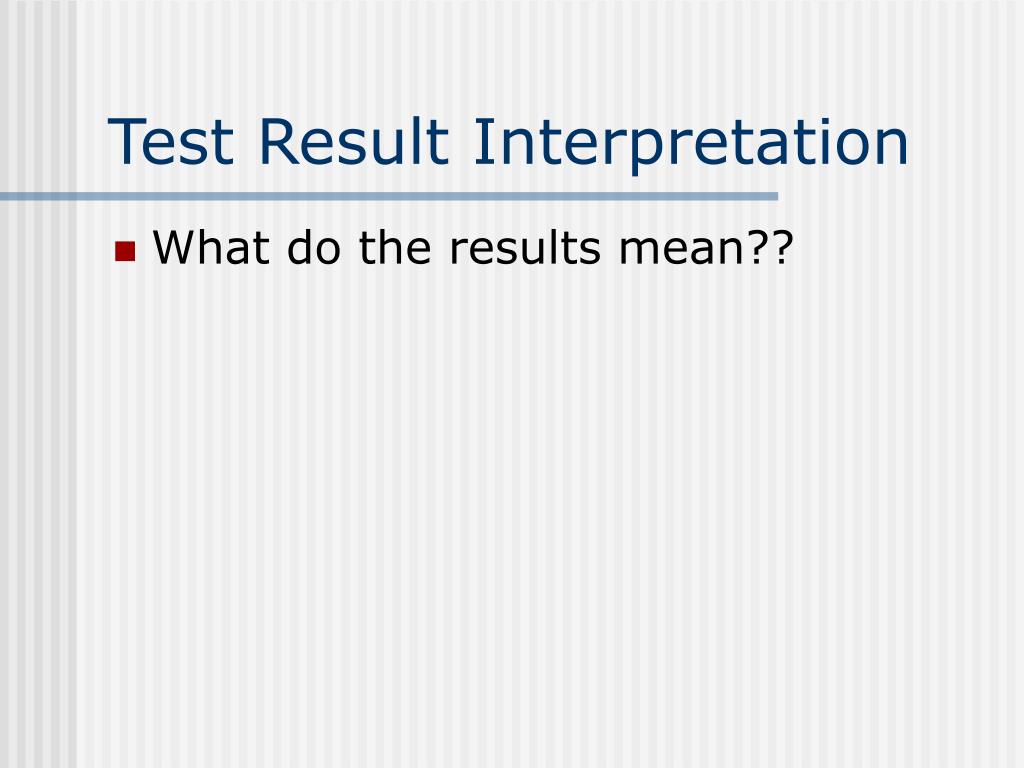Click the word 'Test' in the title
The height and width of the screenshot is (768, 1024).
[170, 142]
